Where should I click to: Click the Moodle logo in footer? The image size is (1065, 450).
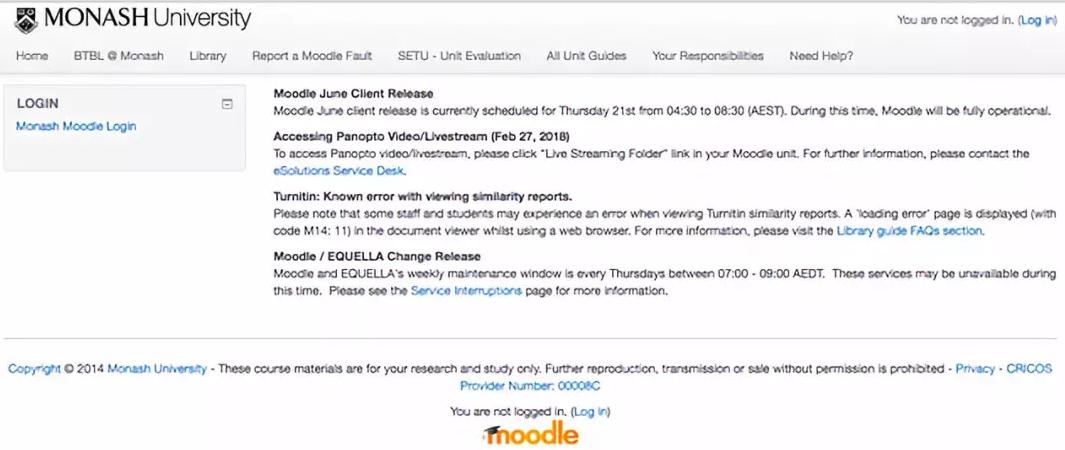[531, 433]
